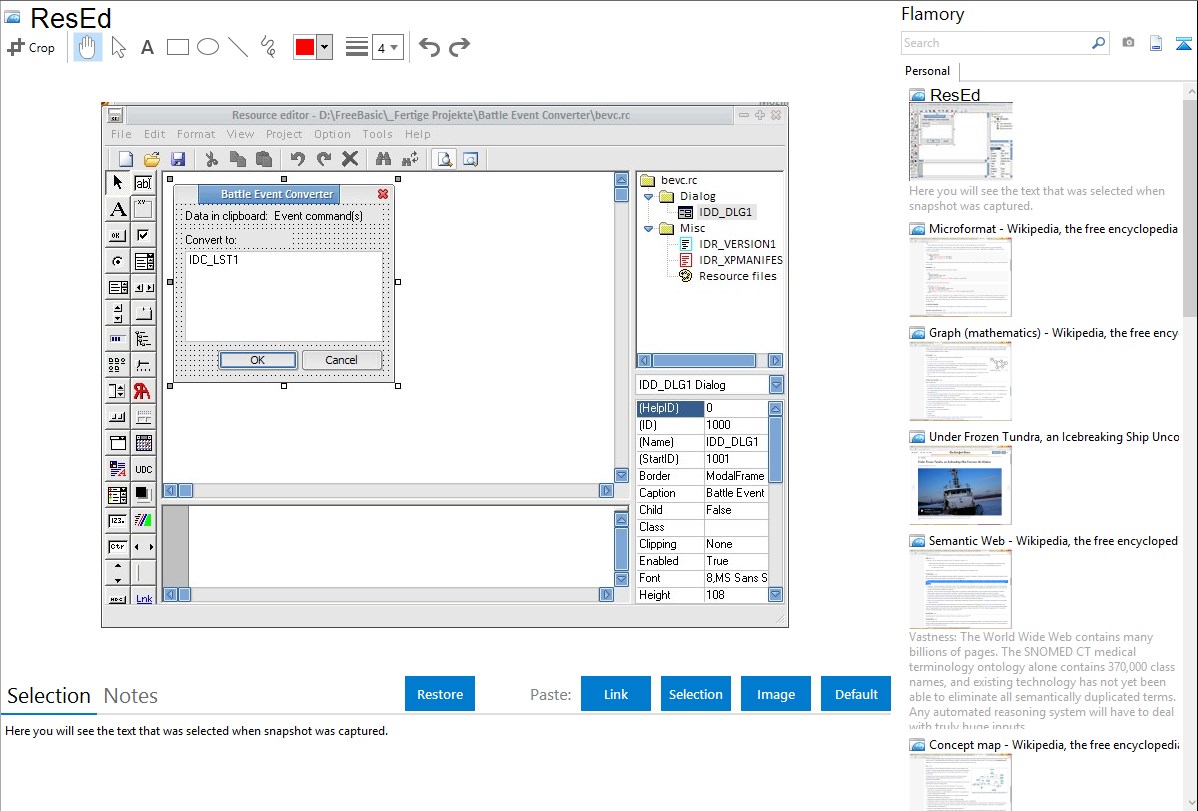Screen dimensions: 1198x811
Task: Switch to the Notes tab
Action: [x=131, y=696]
